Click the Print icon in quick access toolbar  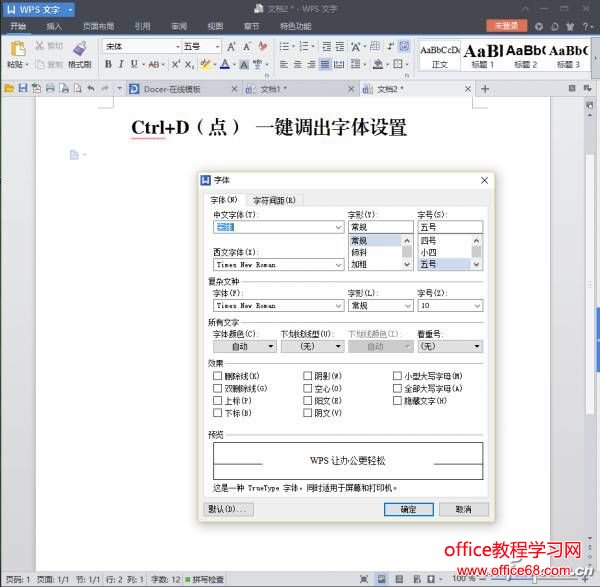pos(50,89)
